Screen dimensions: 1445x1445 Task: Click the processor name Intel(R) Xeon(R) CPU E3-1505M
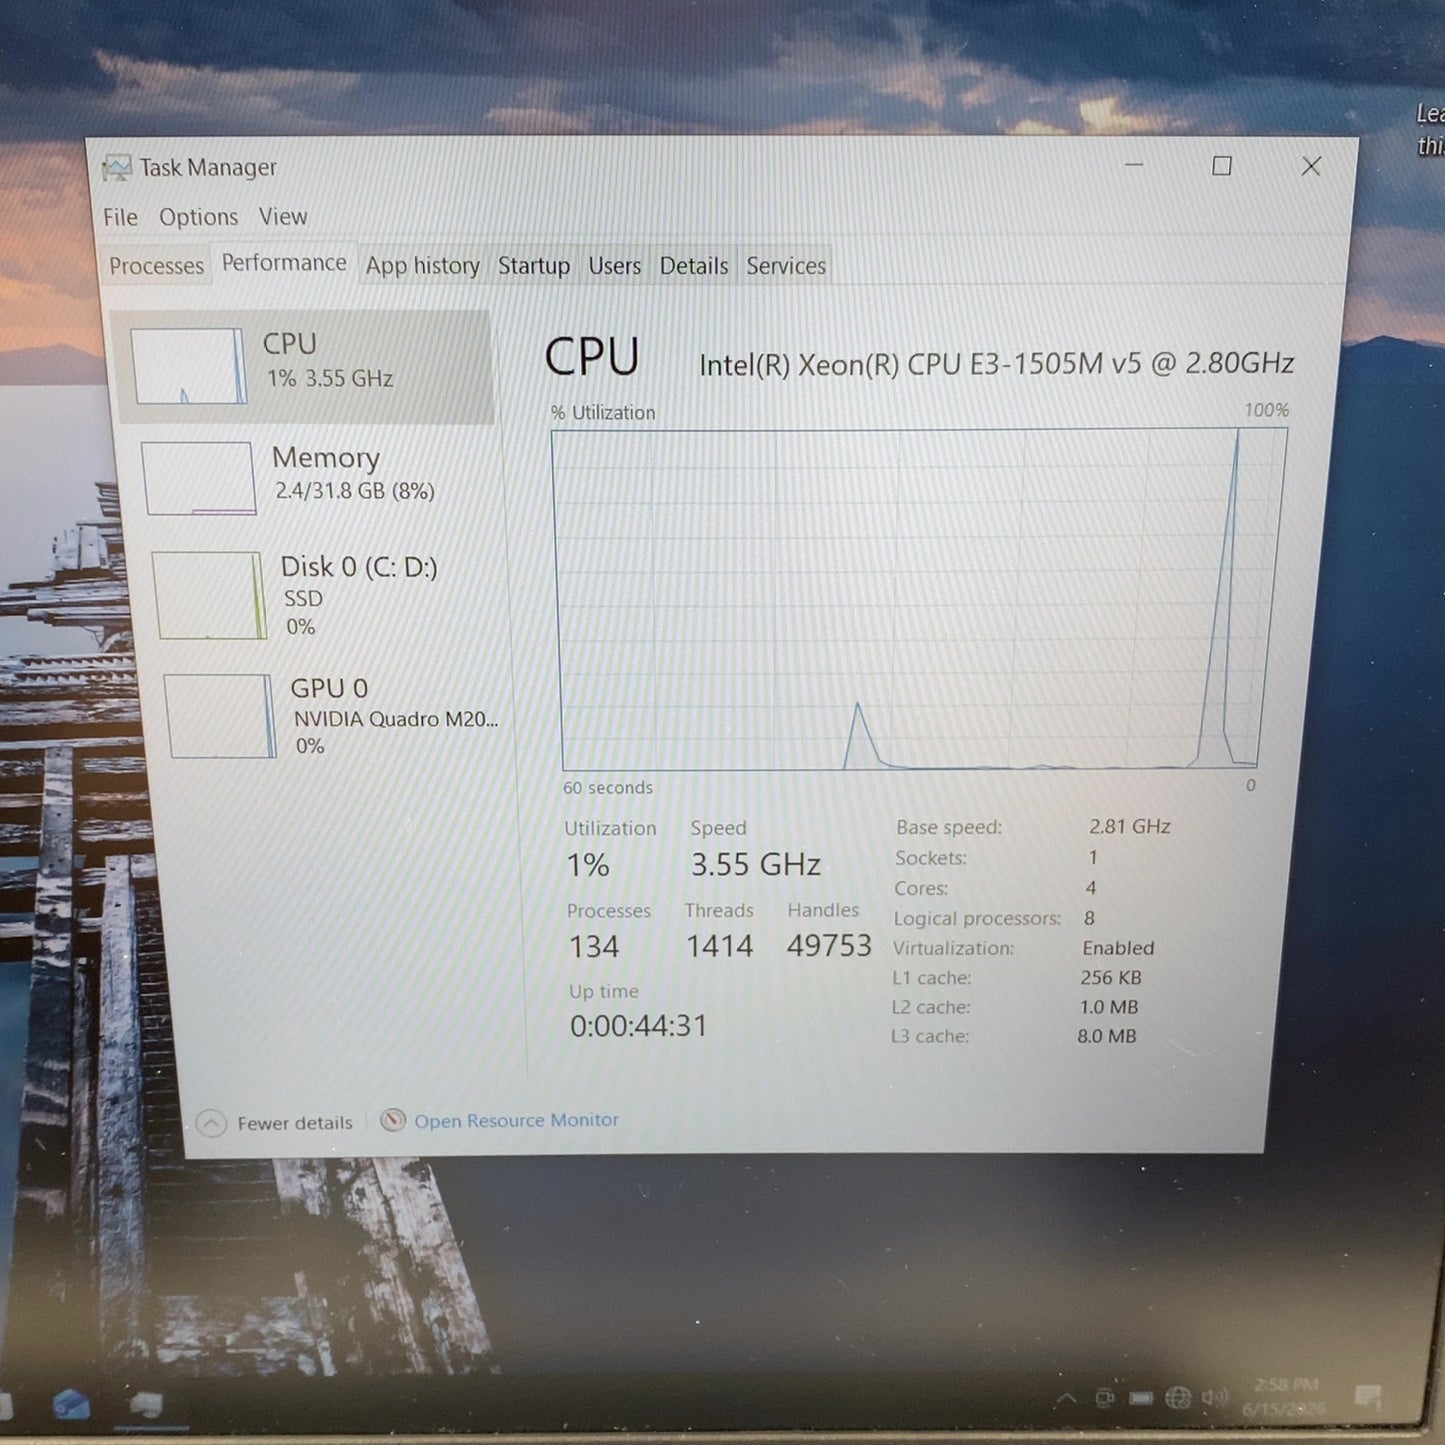pyautogui.click(x=996, y=364)
